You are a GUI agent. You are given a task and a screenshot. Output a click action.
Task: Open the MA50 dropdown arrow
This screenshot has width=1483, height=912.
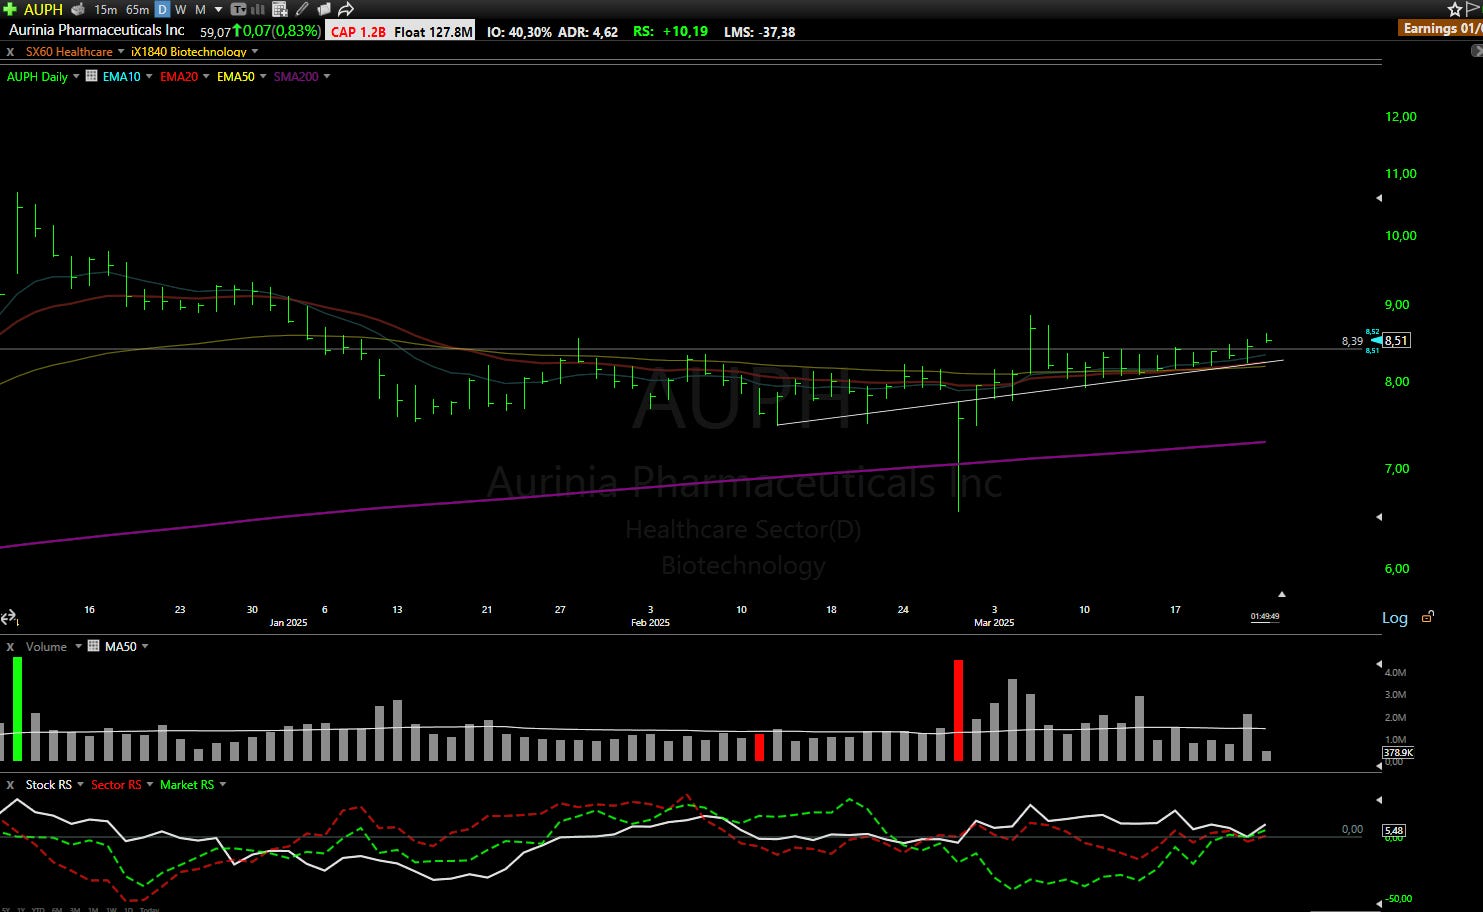pyautogui.click(x=145, y=646)
